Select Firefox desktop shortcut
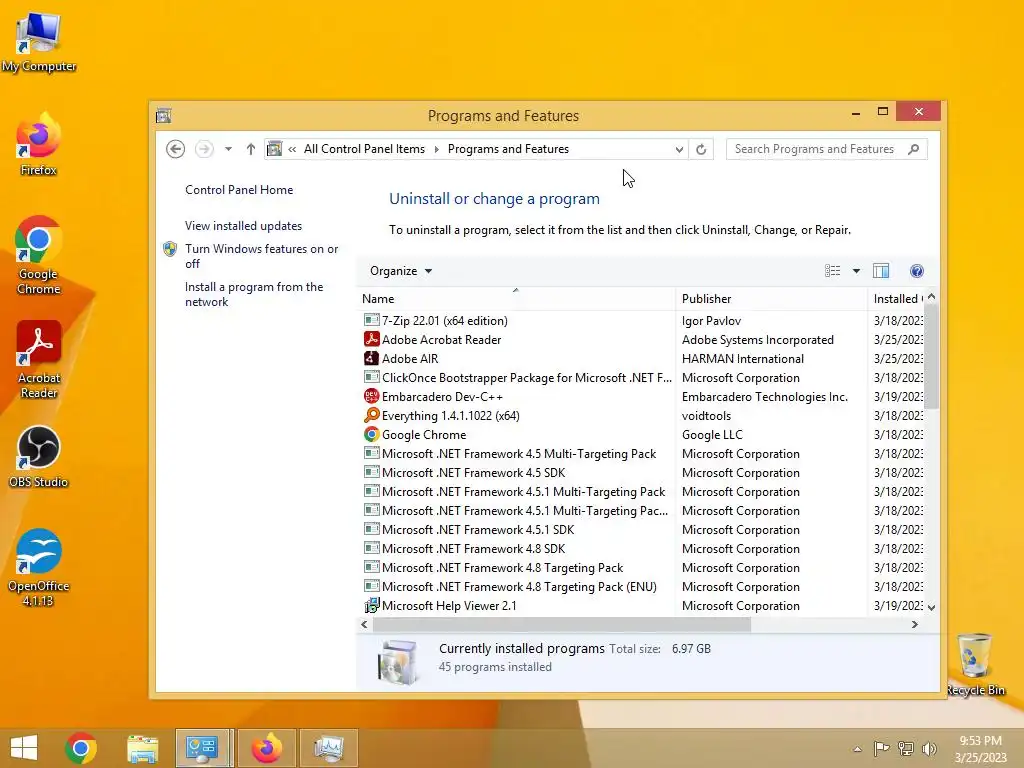1024x768 pixels. (39, 145)
